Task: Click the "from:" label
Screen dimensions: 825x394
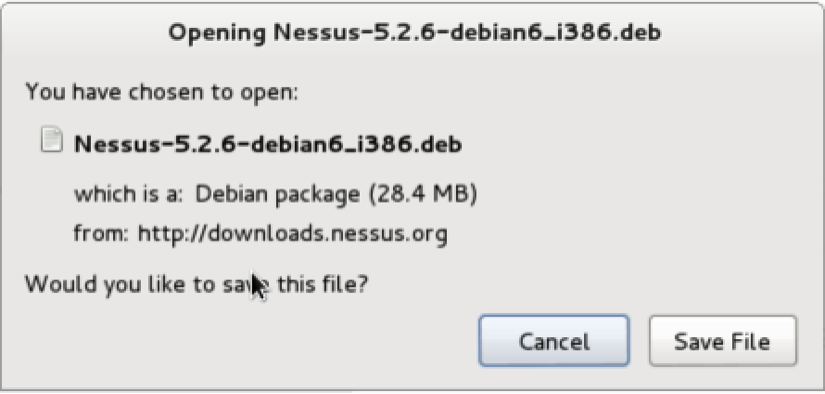Action: (101, 233)
